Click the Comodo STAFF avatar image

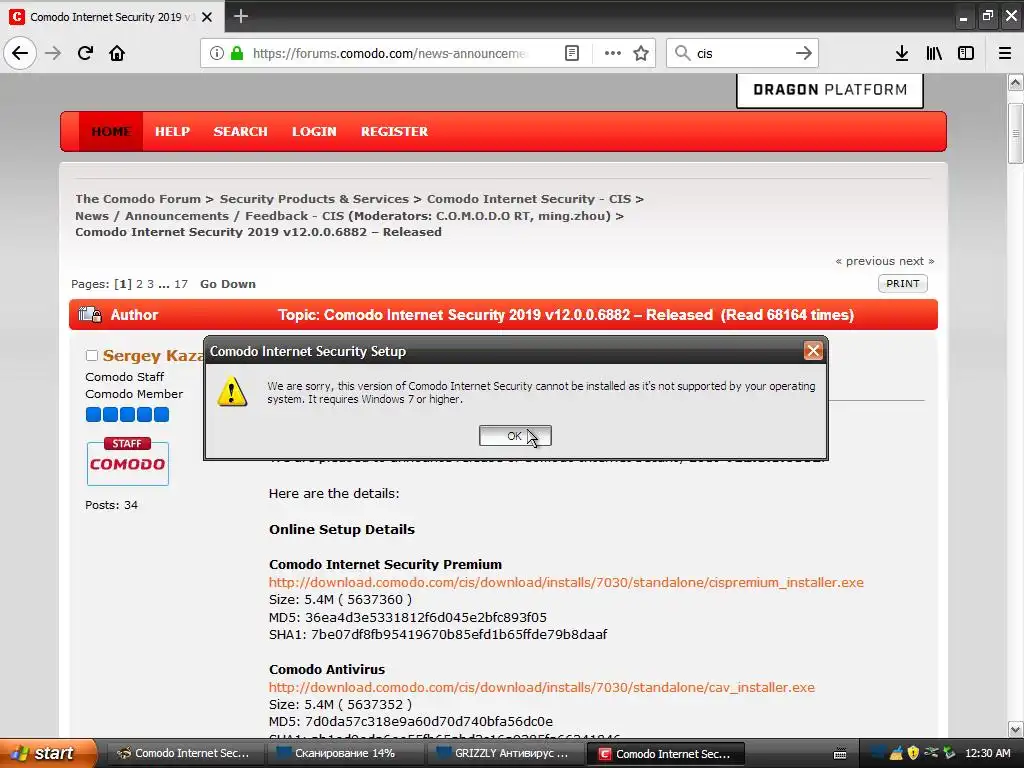(x=127, y=461)
